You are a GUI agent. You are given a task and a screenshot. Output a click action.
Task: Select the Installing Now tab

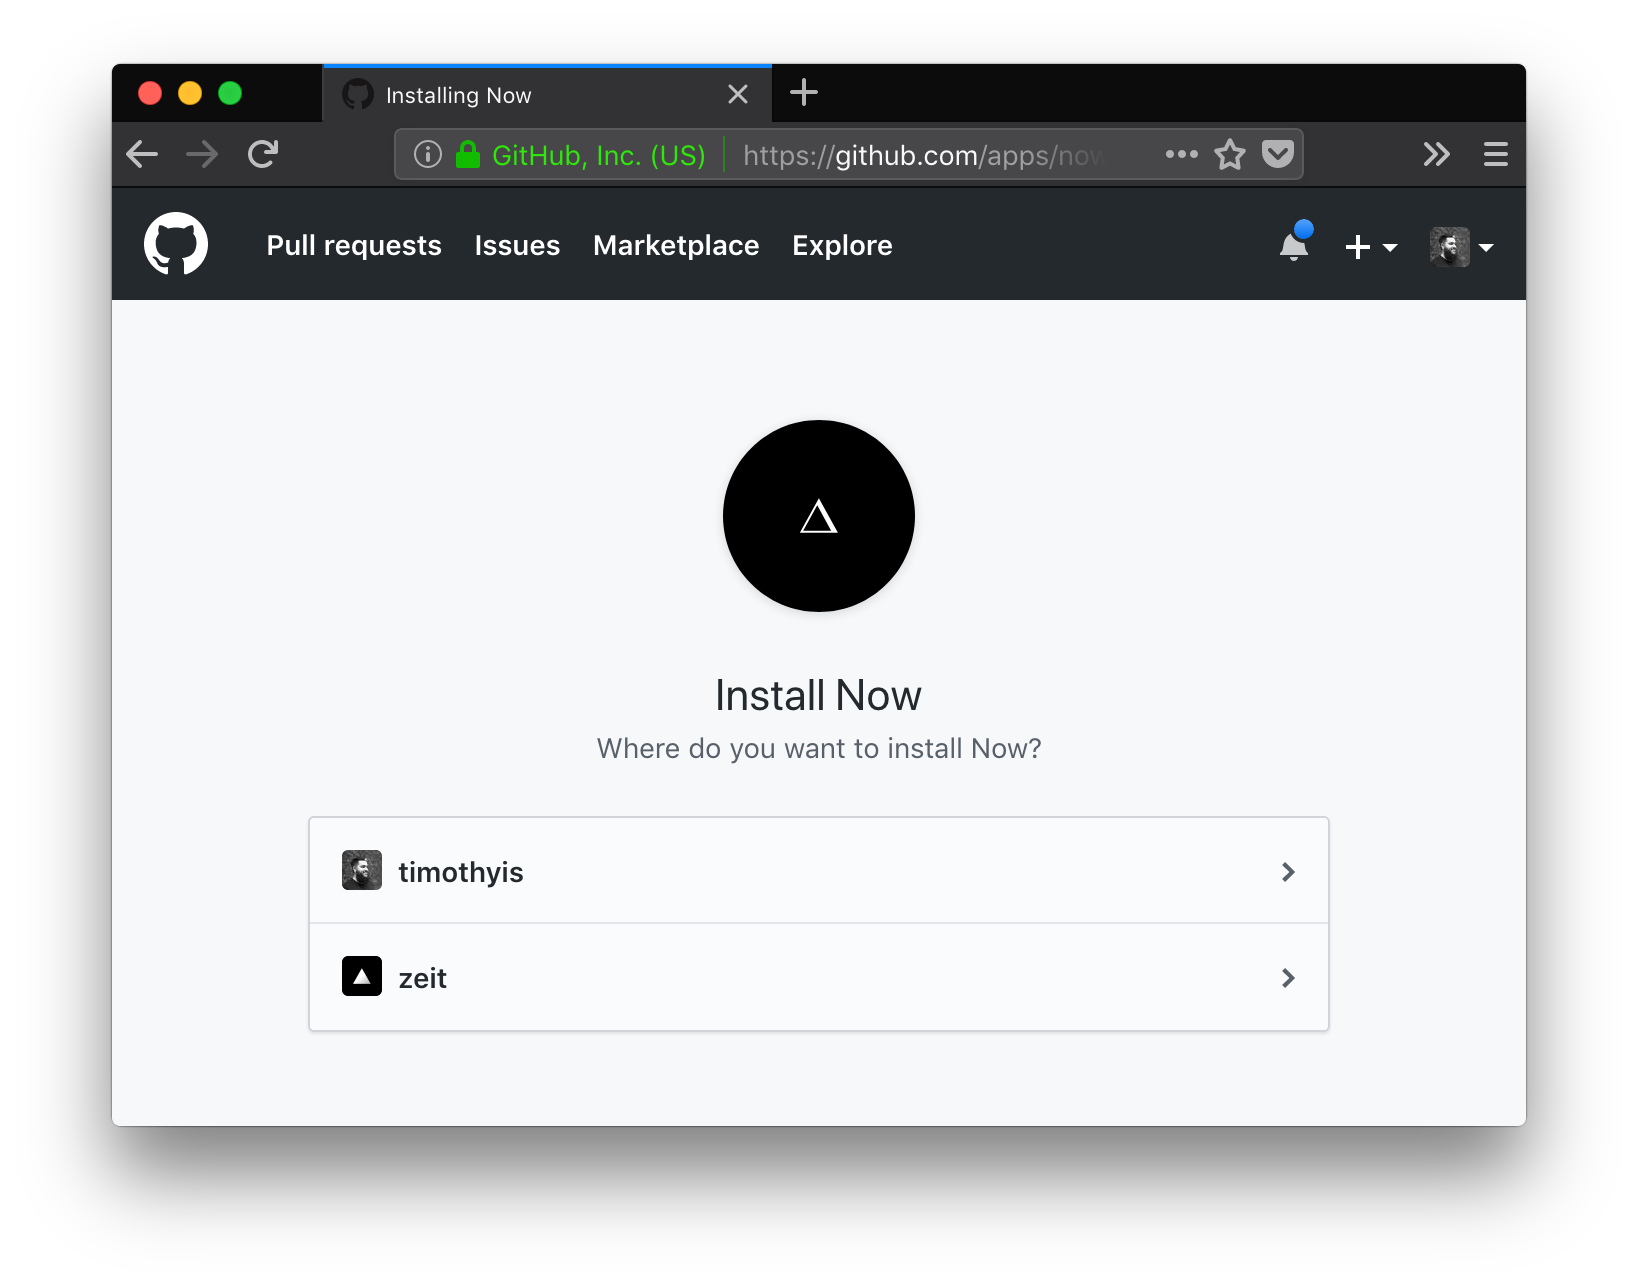click(x=547, y=94)
